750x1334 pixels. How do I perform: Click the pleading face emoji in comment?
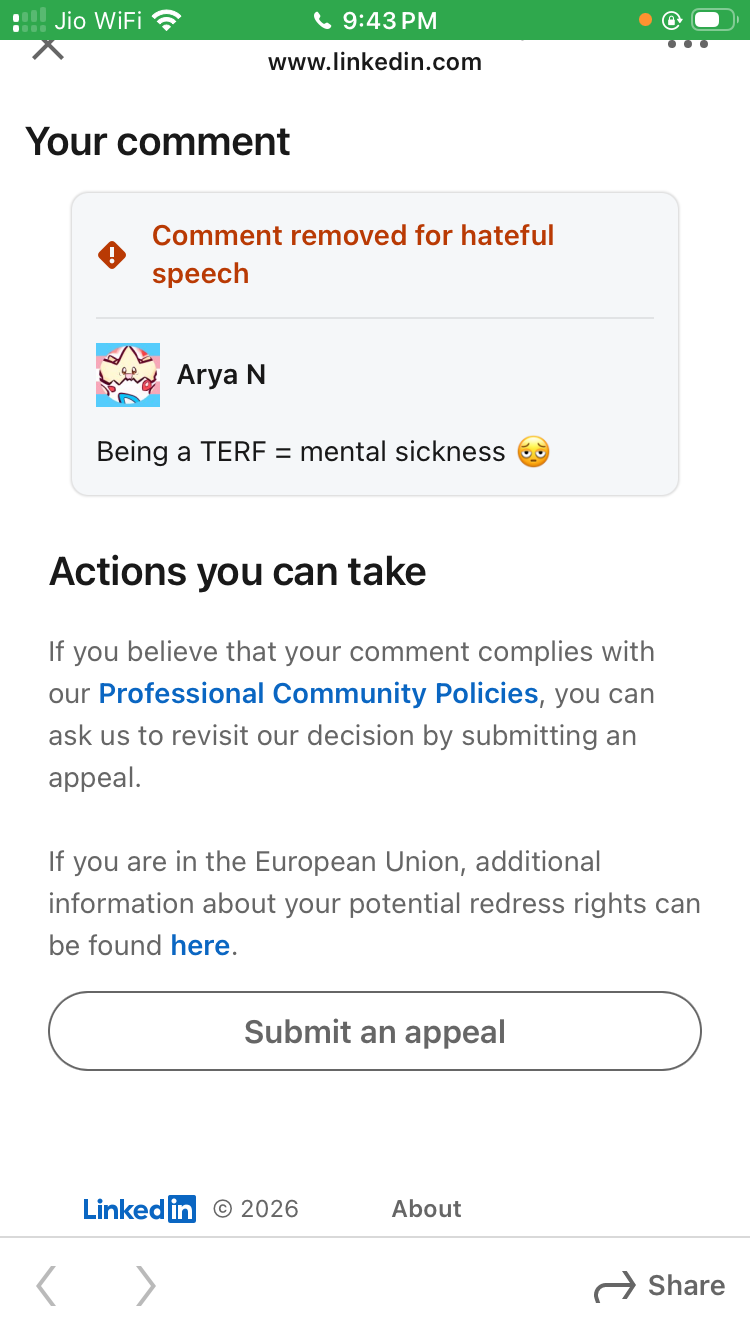click(x=533, y=452)
